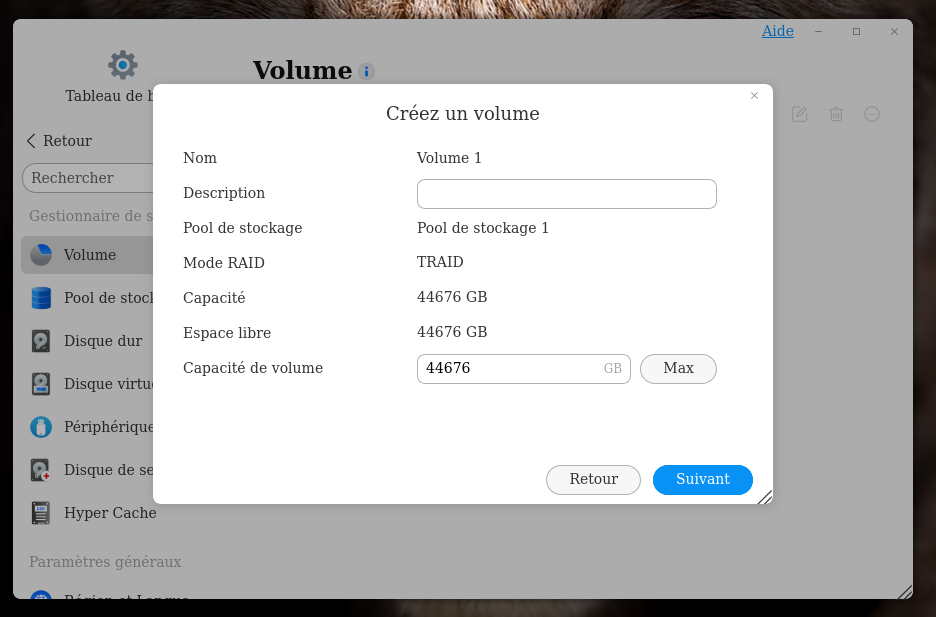Click the info icon beside Volume title
The width and height of the screenshot is (936, 617).
(367, 72)
